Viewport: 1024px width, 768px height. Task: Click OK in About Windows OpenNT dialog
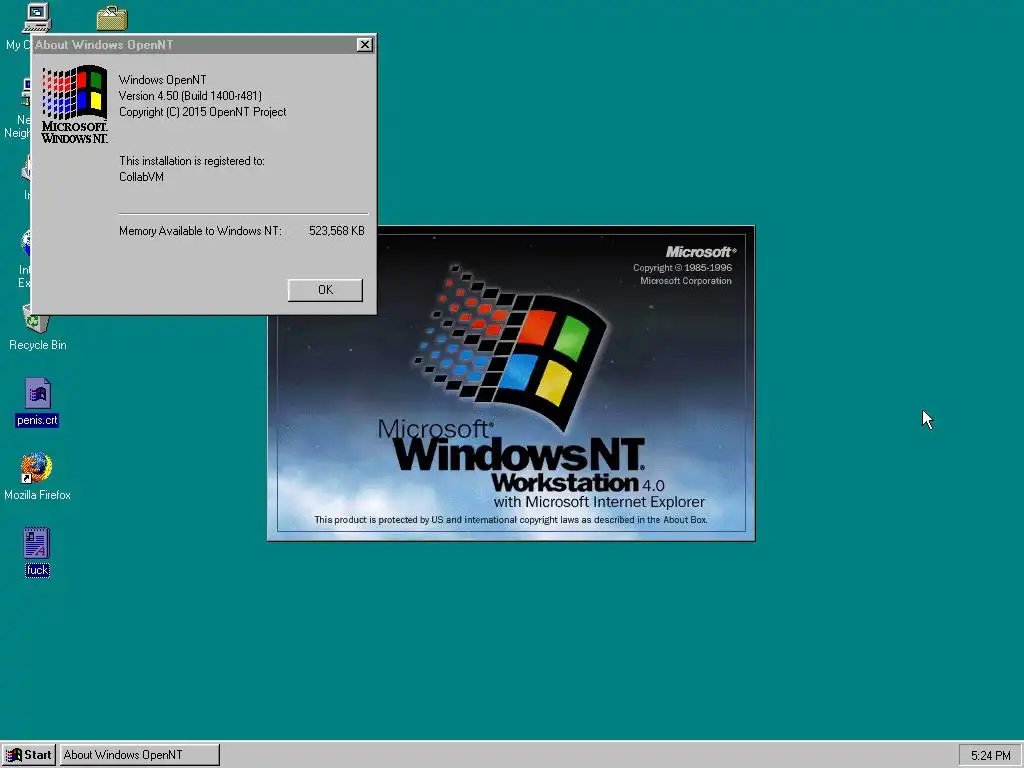[x=325, y=290]
